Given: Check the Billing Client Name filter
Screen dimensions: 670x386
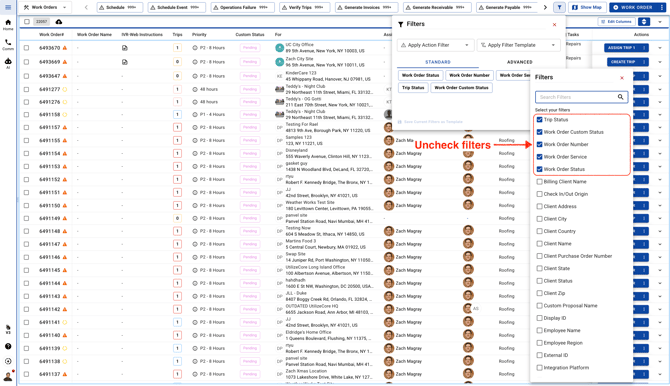Looking at the screenshot, I should pos(540,182).
